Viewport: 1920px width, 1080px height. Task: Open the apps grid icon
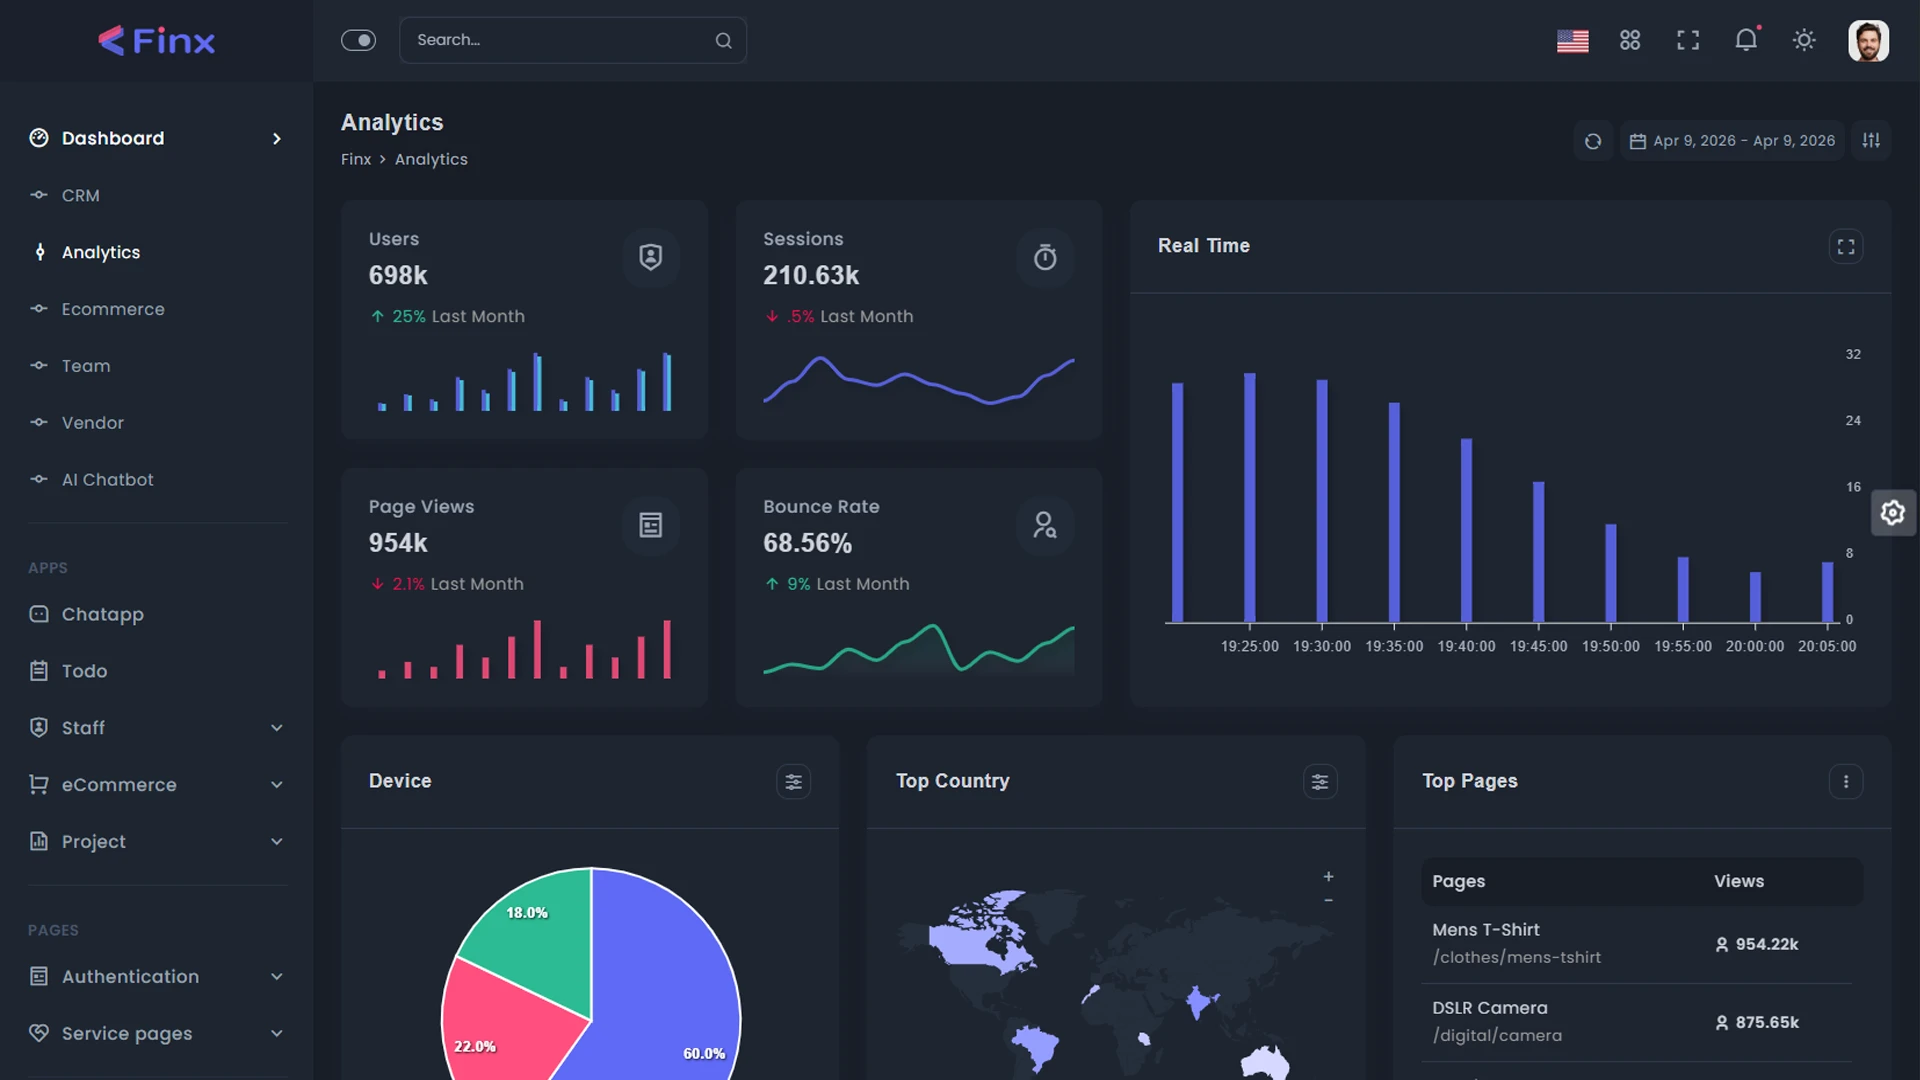1630,40
